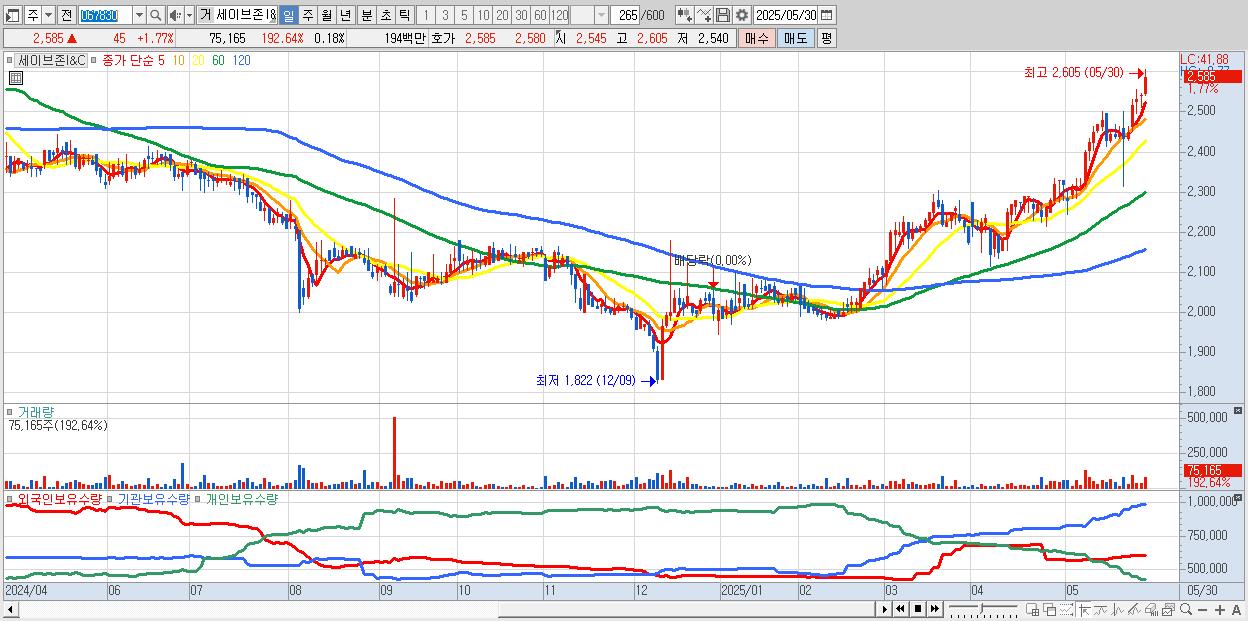Click the trend line tool icon
This screenshot has height=621, width=1248.
[x=1101, y=609]
